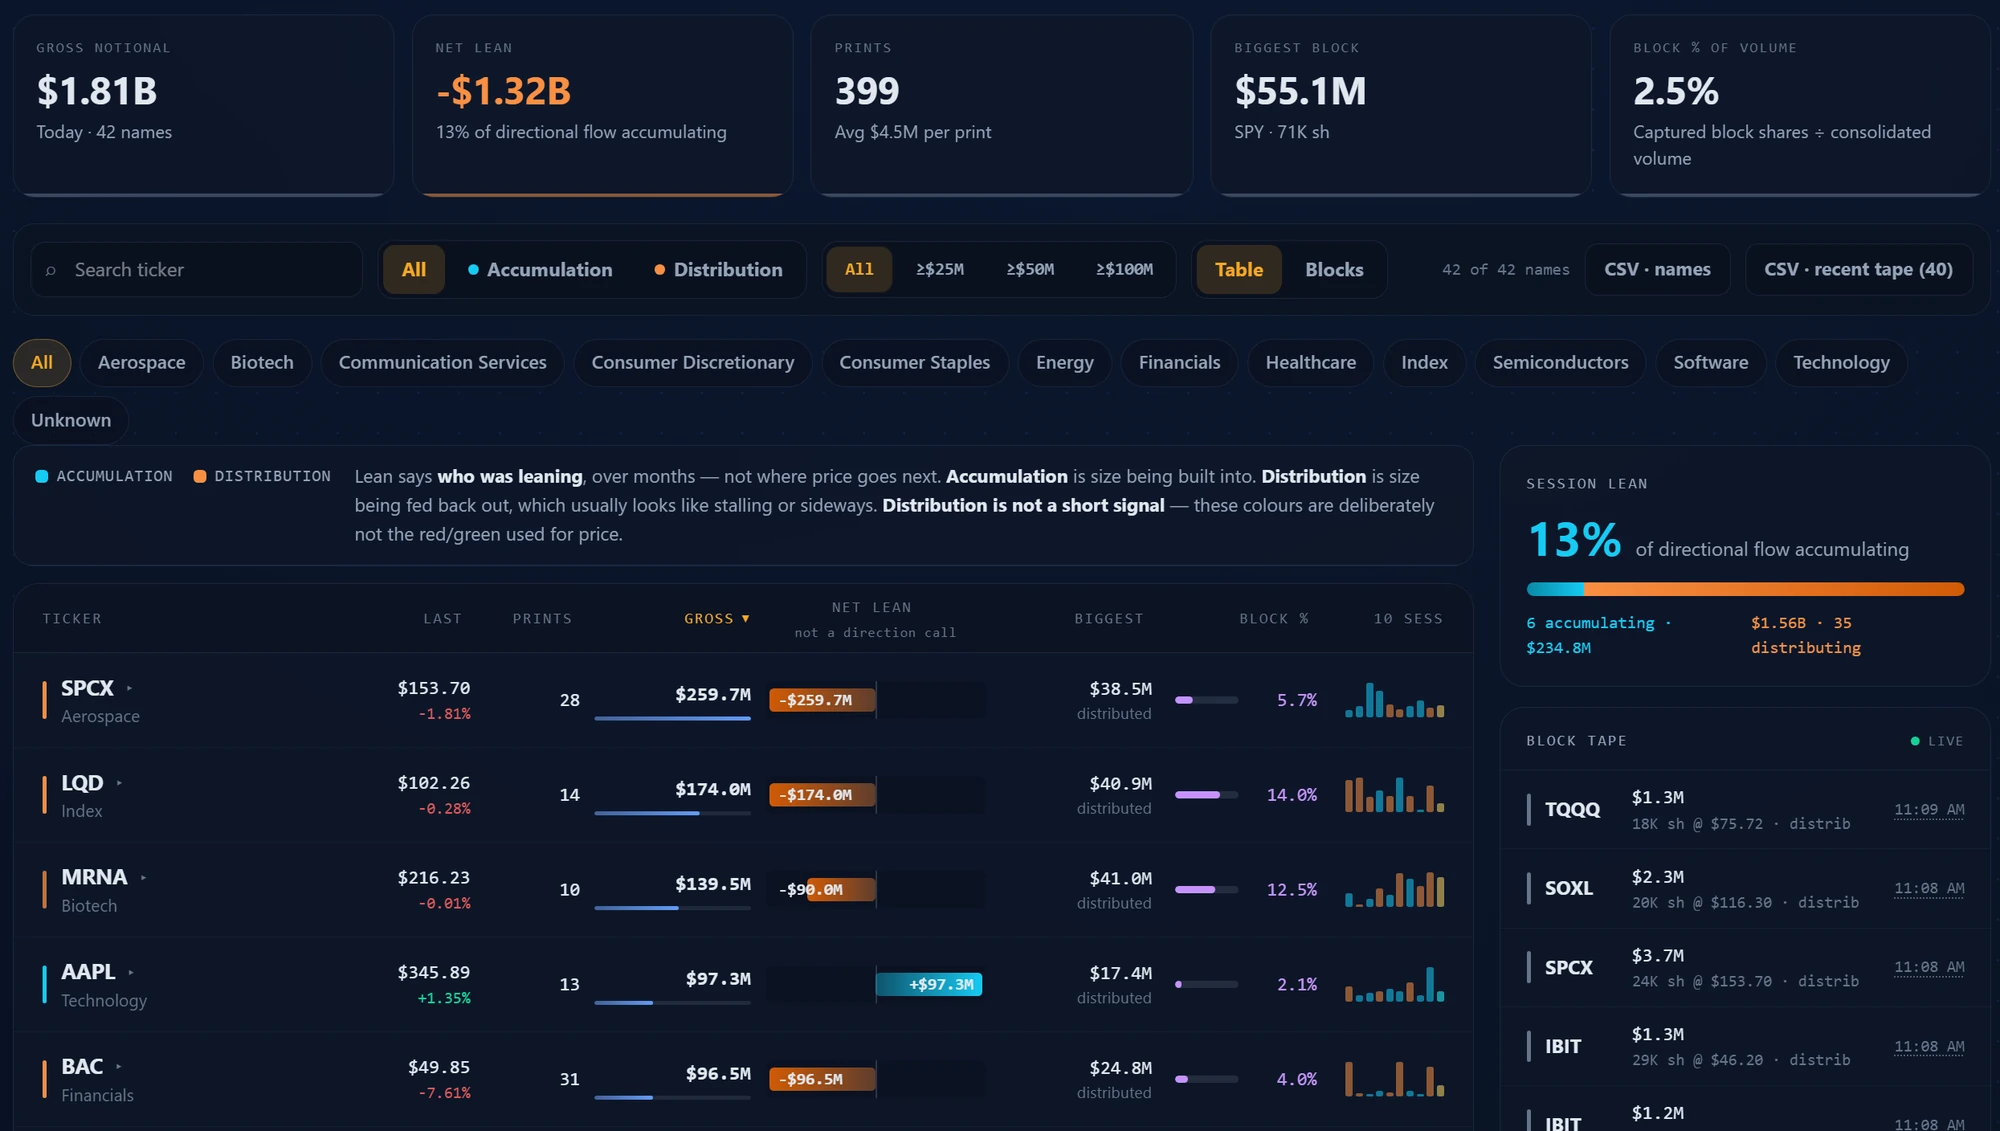Open the MRNA 10-session sparkline

tap(1394, 889)
